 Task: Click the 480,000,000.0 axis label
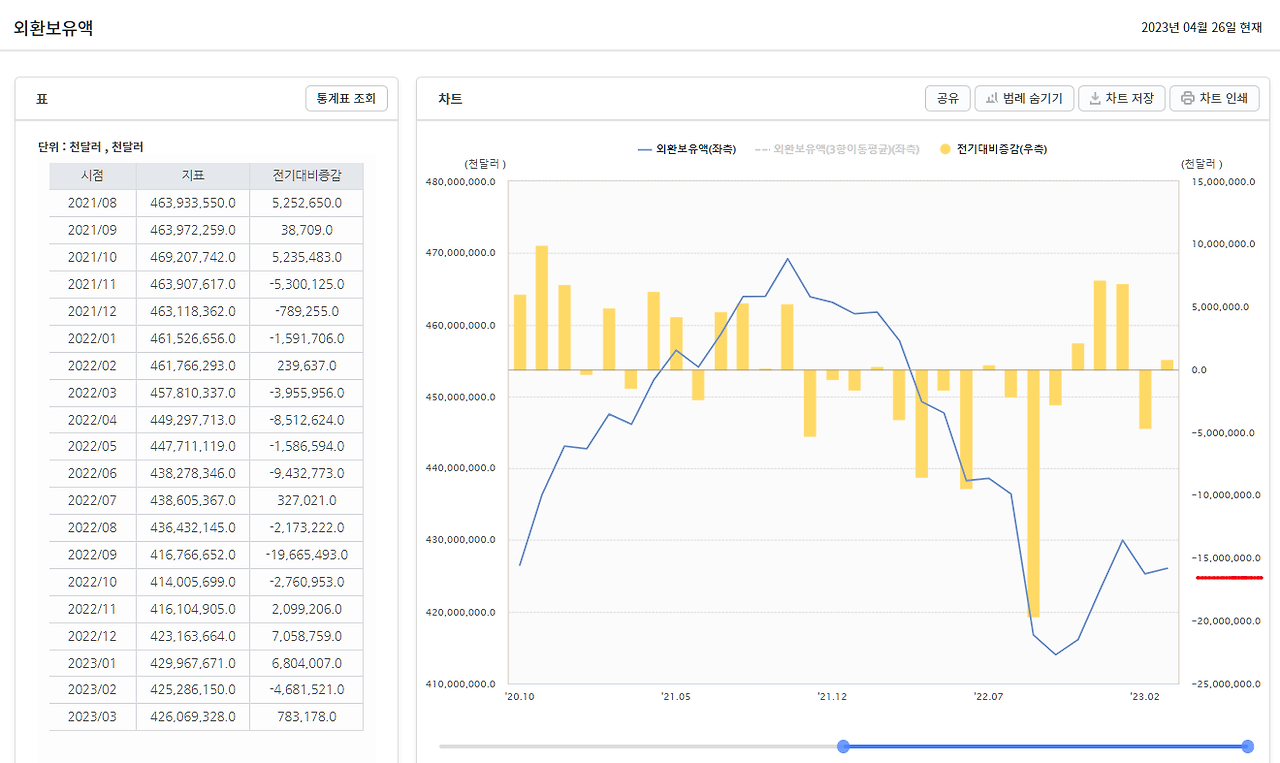tap(461, 182)
